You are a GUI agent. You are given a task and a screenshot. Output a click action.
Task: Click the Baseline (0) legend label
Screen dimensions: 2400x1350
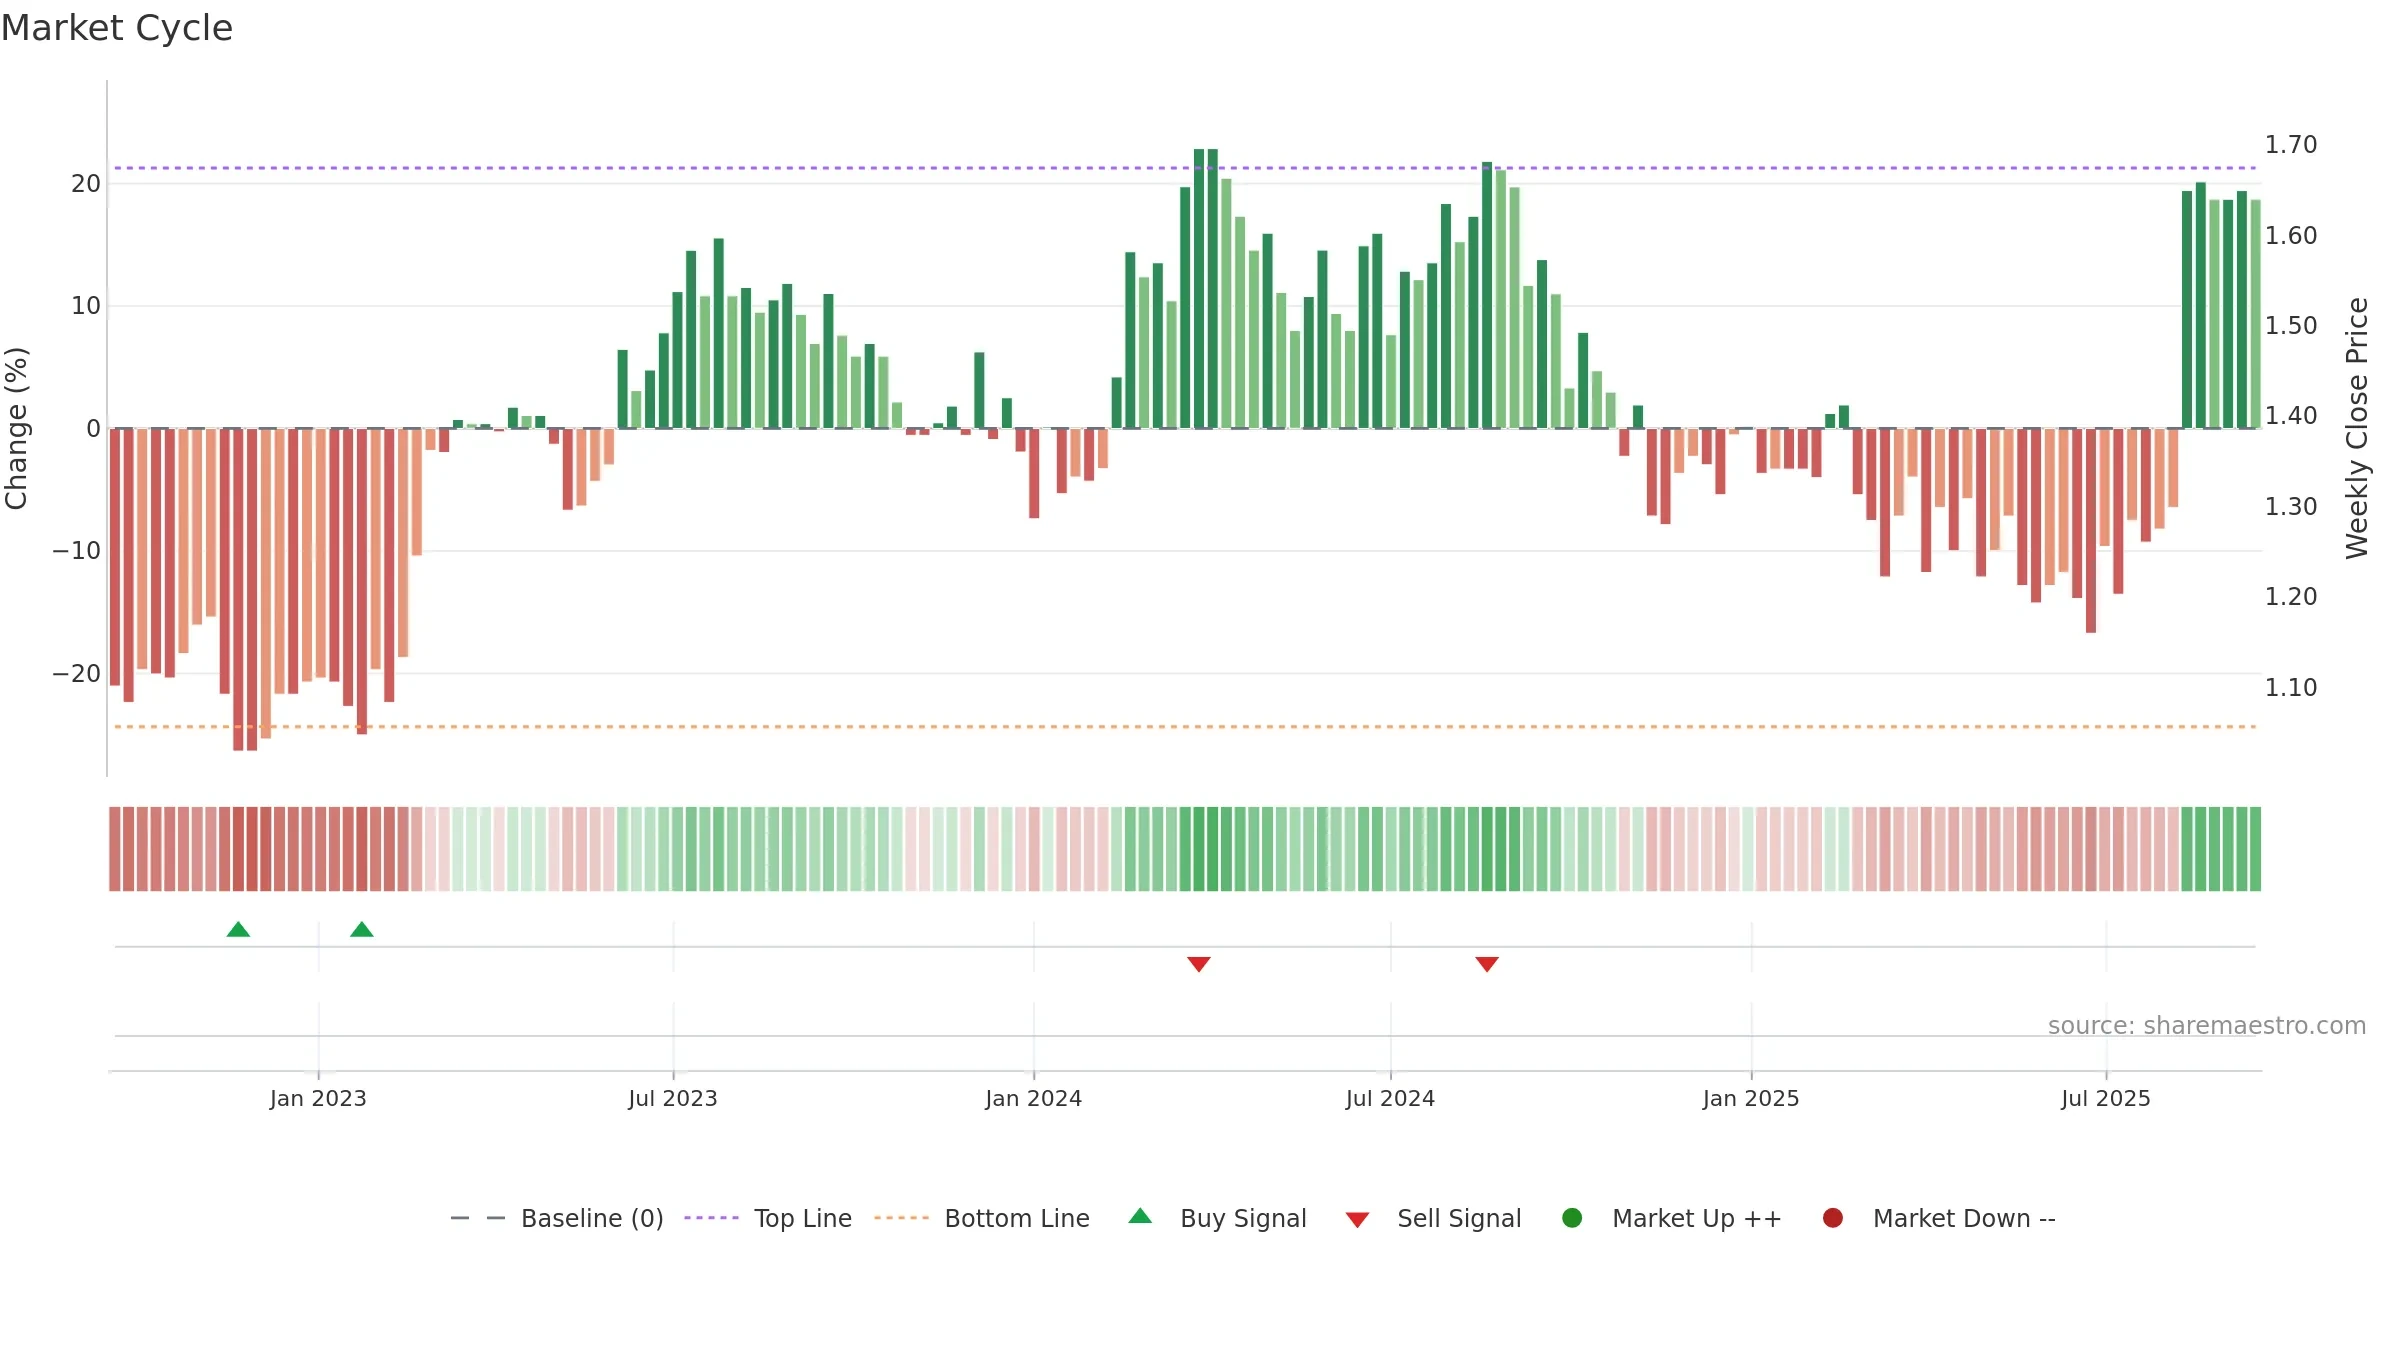(592, 1219)
